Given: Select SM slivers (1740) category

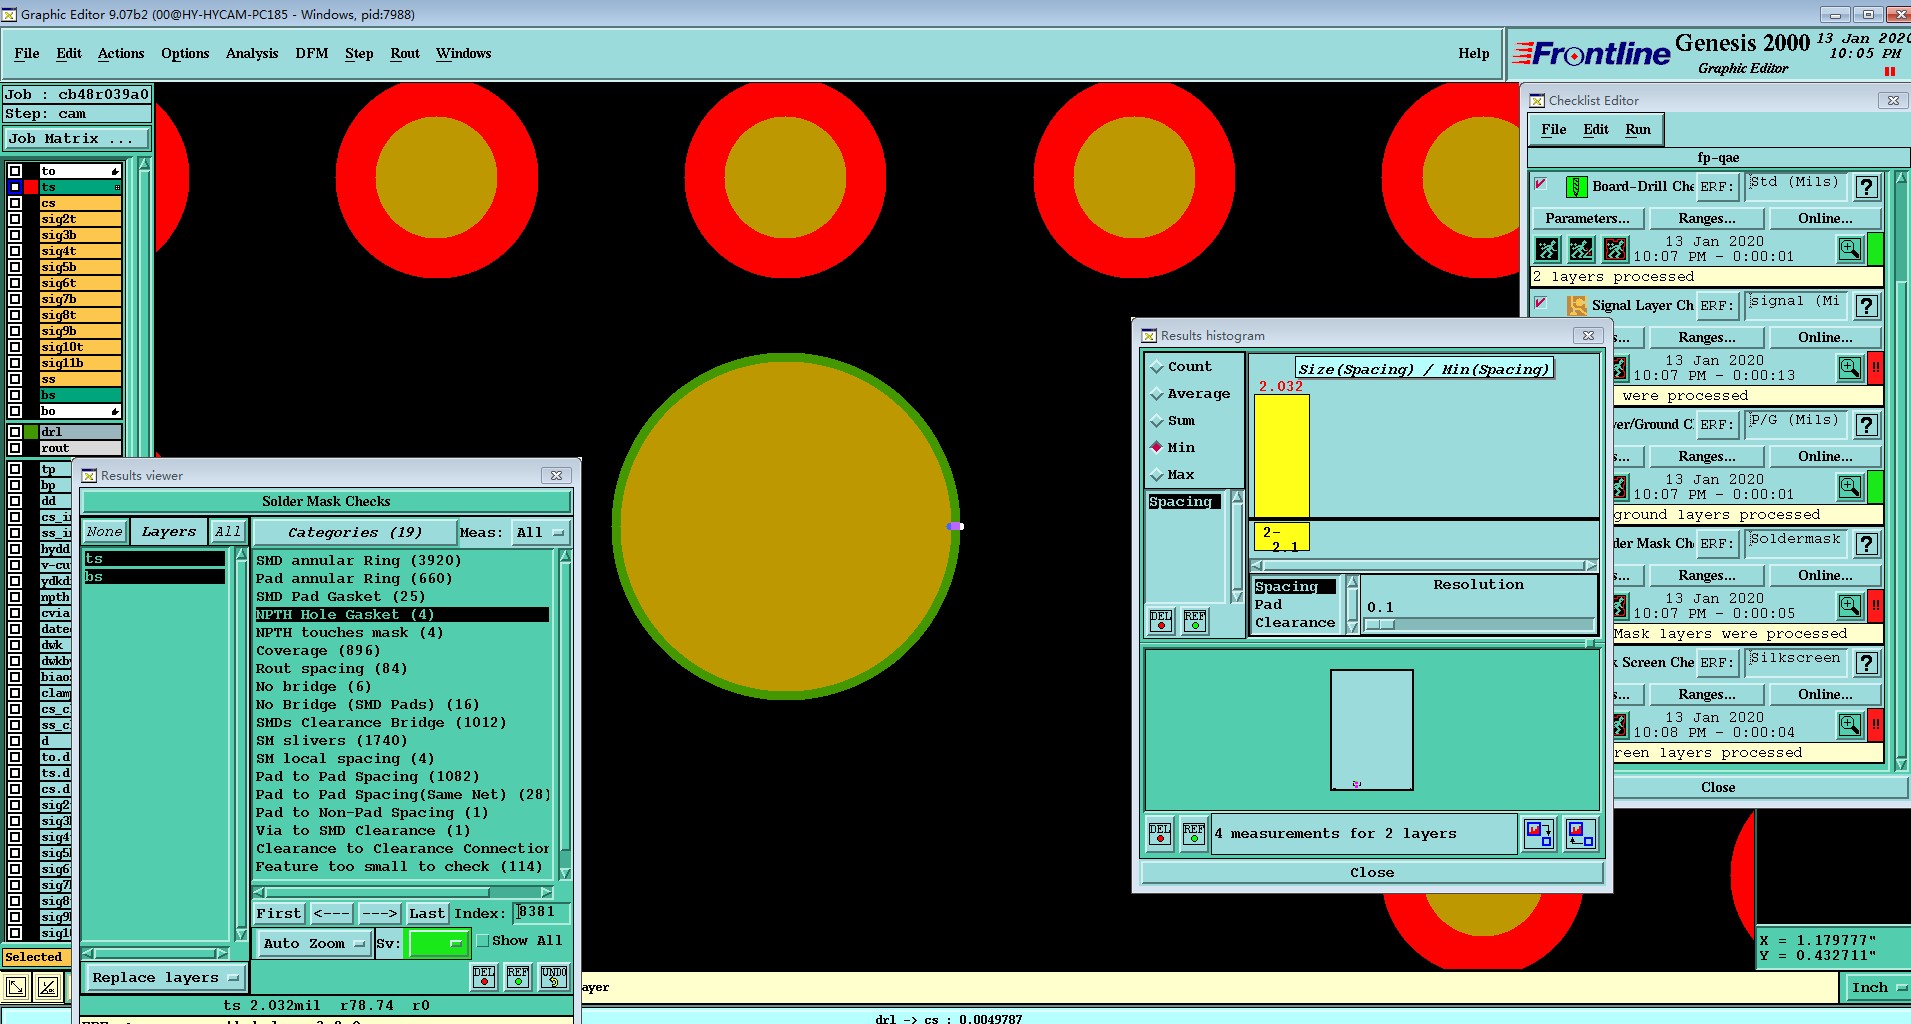Looking at the screenshot, I should 331,741.
